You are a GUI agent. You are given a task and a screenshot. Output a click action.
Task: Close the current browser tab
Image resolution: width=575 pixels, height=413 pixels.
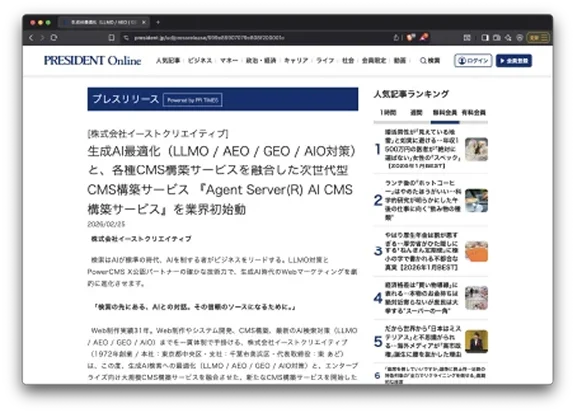pyautogui.click(x=144, y=22)
